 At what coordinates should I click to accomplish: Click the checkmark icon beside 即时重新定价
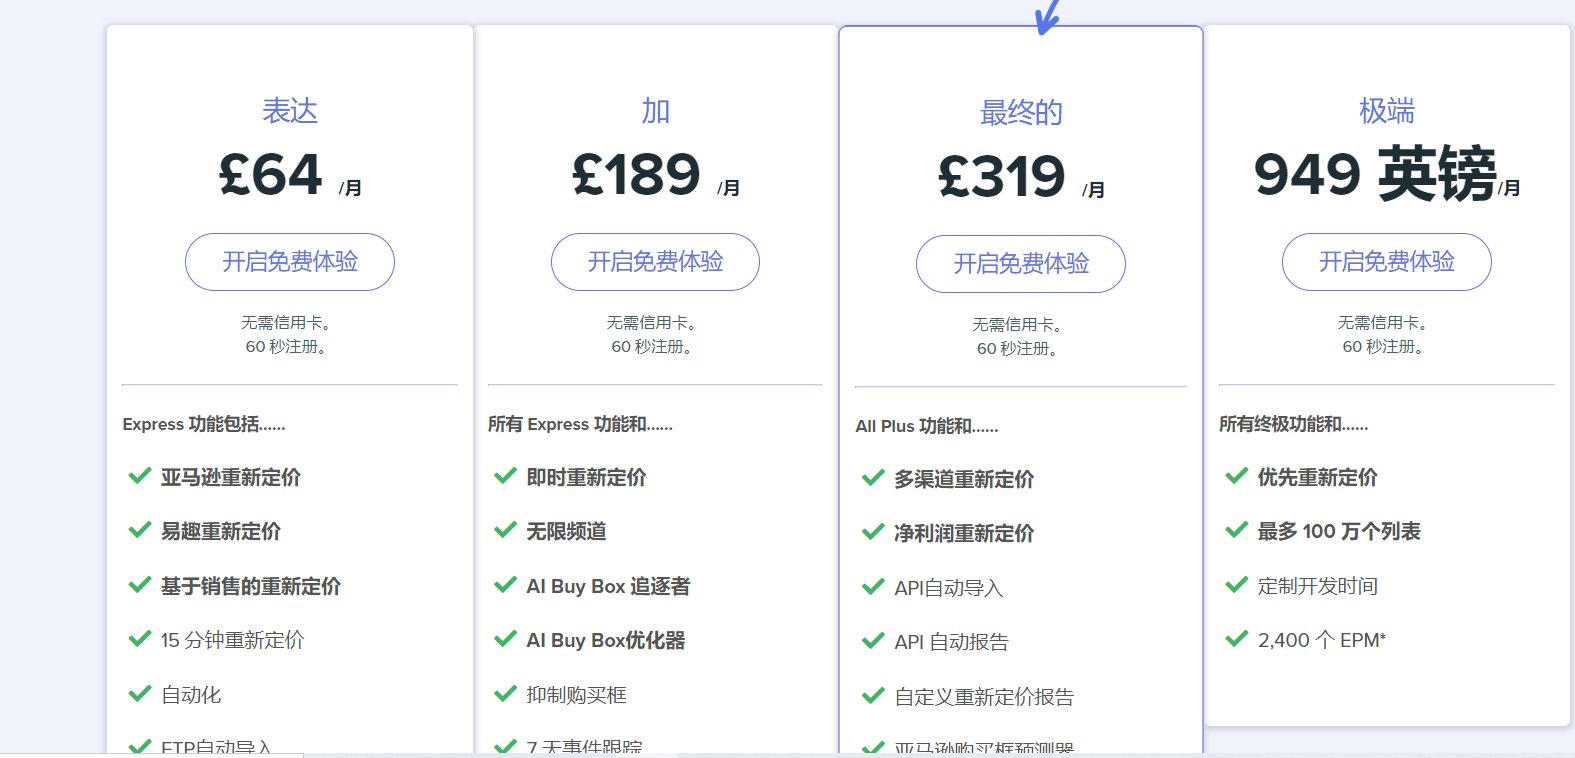(506, 476)
